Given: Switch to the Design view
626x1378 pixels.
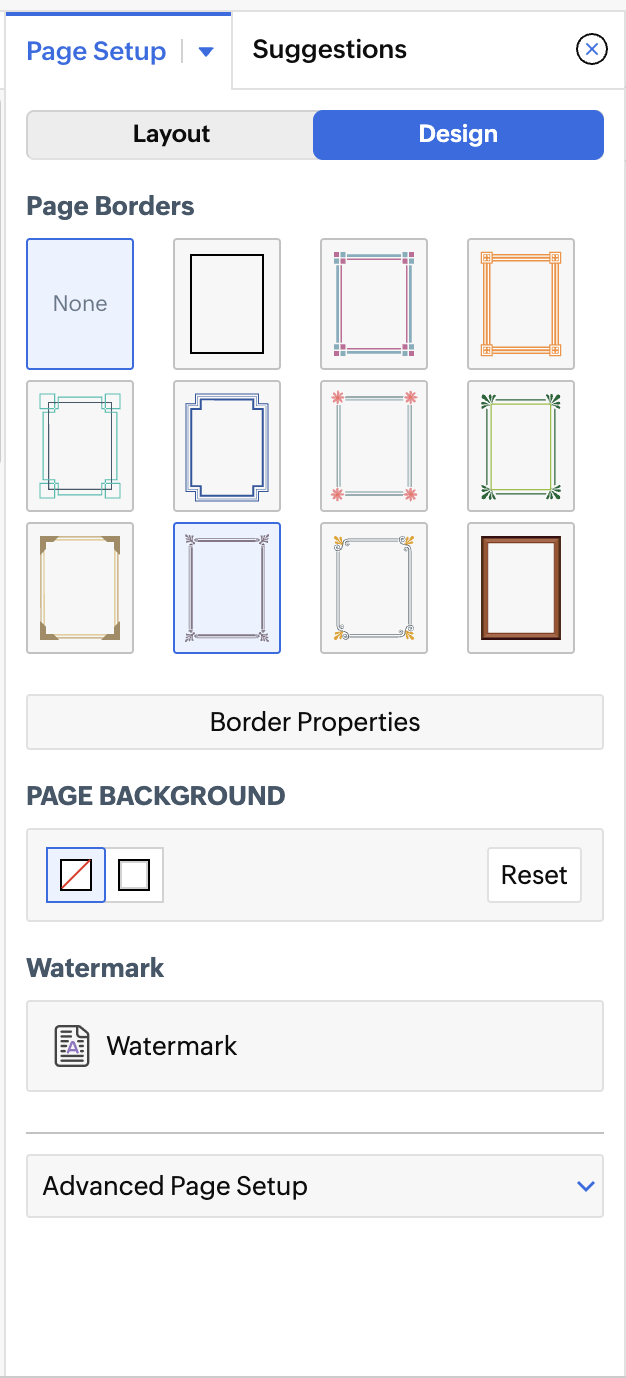Looking at the screenshot, I should [458, 135].
